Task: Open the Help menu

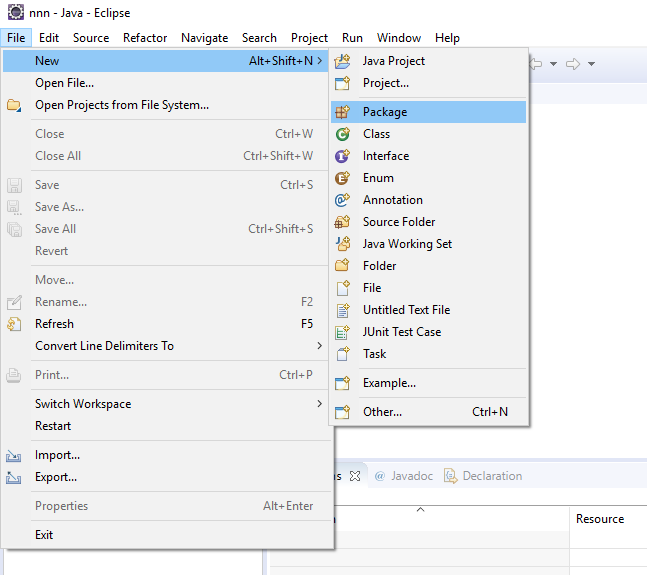Action: 447,38
